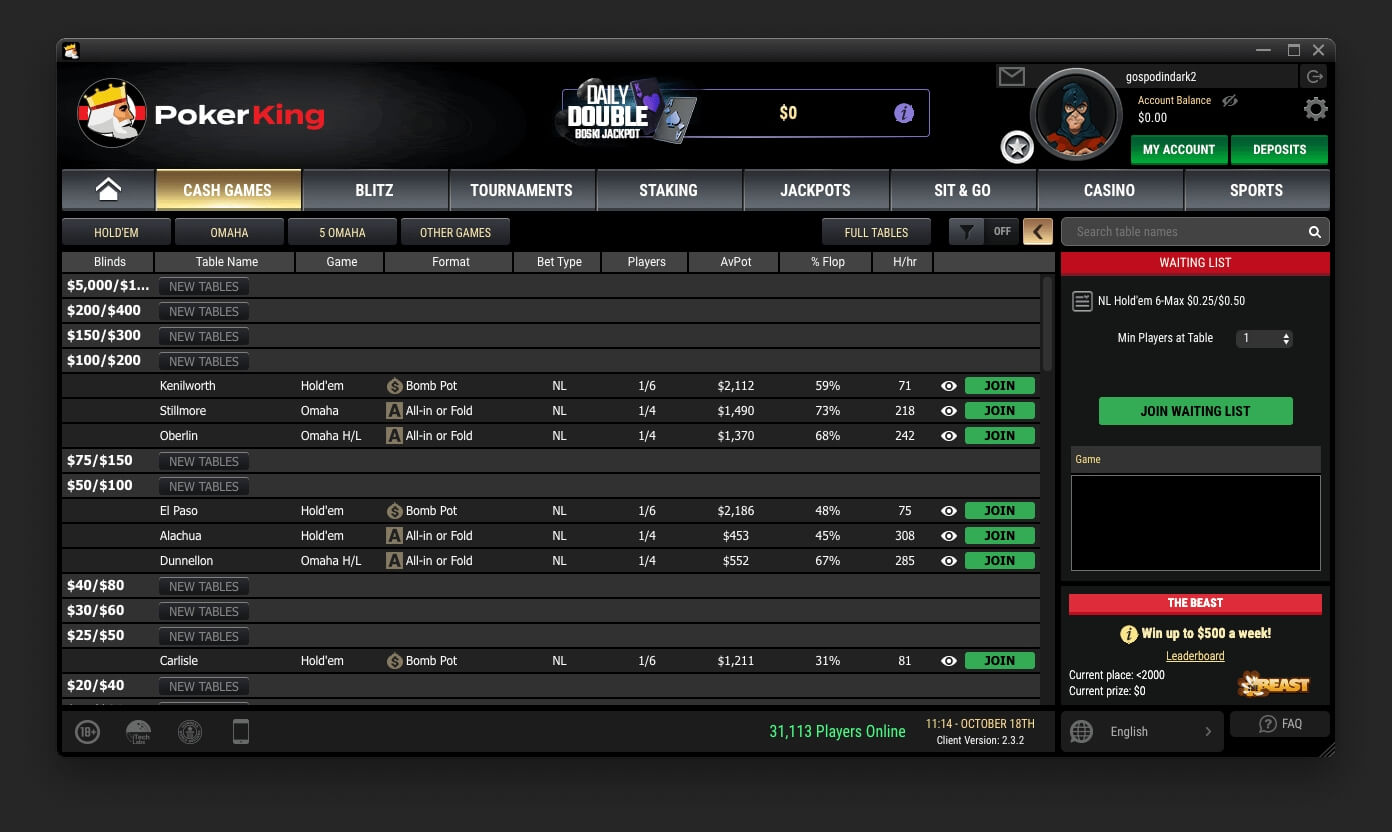Image resolution: width=1392 pixels, height=832 pixels.
Task: Click the round gaming seal icon
Action: pyautogui.click(x=189, y=733)
